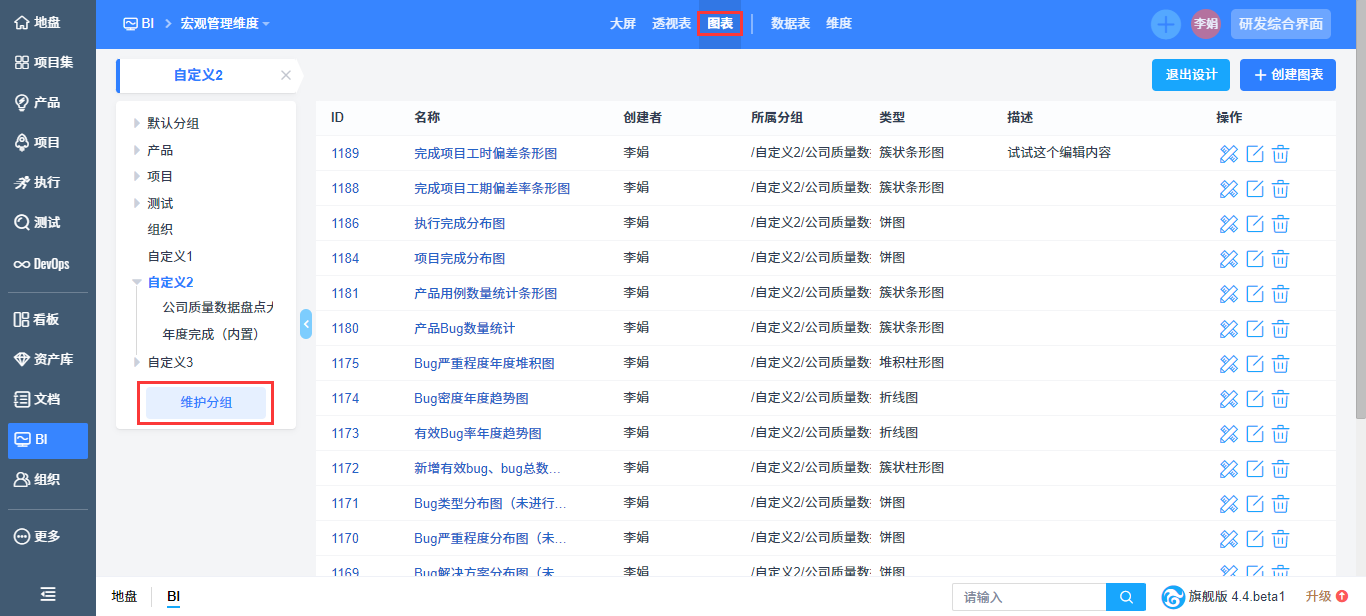Image resolution: width=1366 pixels, height=616 pixels.
Task: Collapse the 自定义2 tree node
Action: coord(137,283)
